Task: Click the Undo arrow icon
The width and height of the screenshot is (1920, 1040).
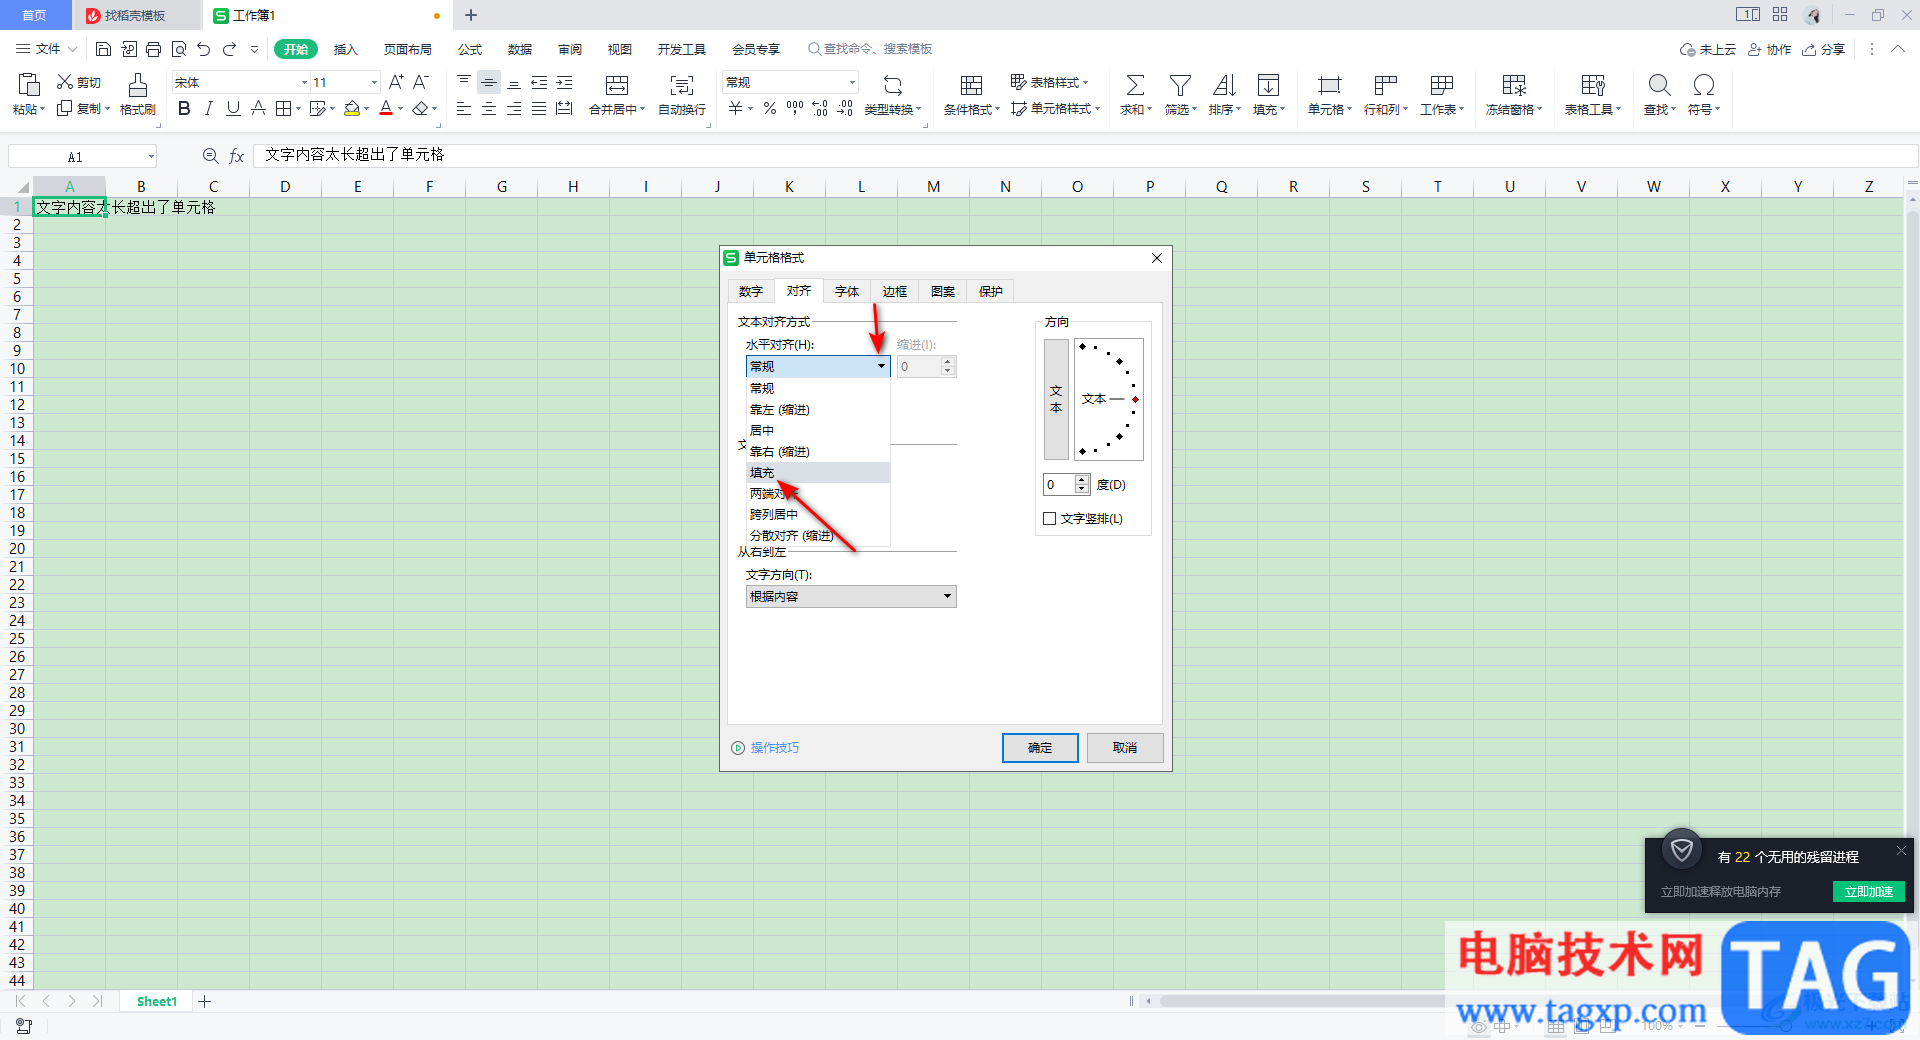Action: [x=204, y=49]
